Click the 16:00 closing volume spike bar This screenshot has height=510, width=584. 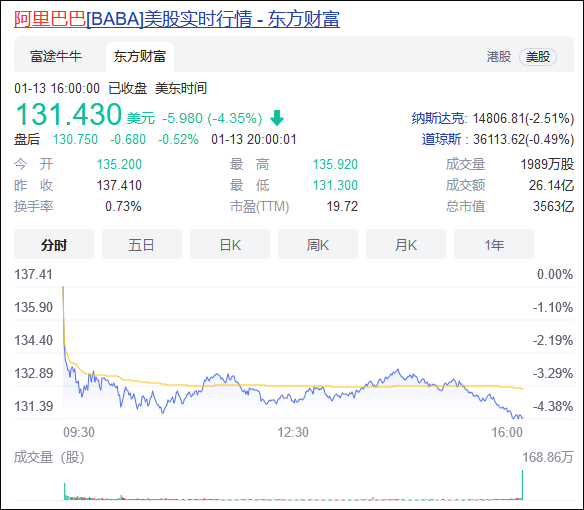point(522,484)
